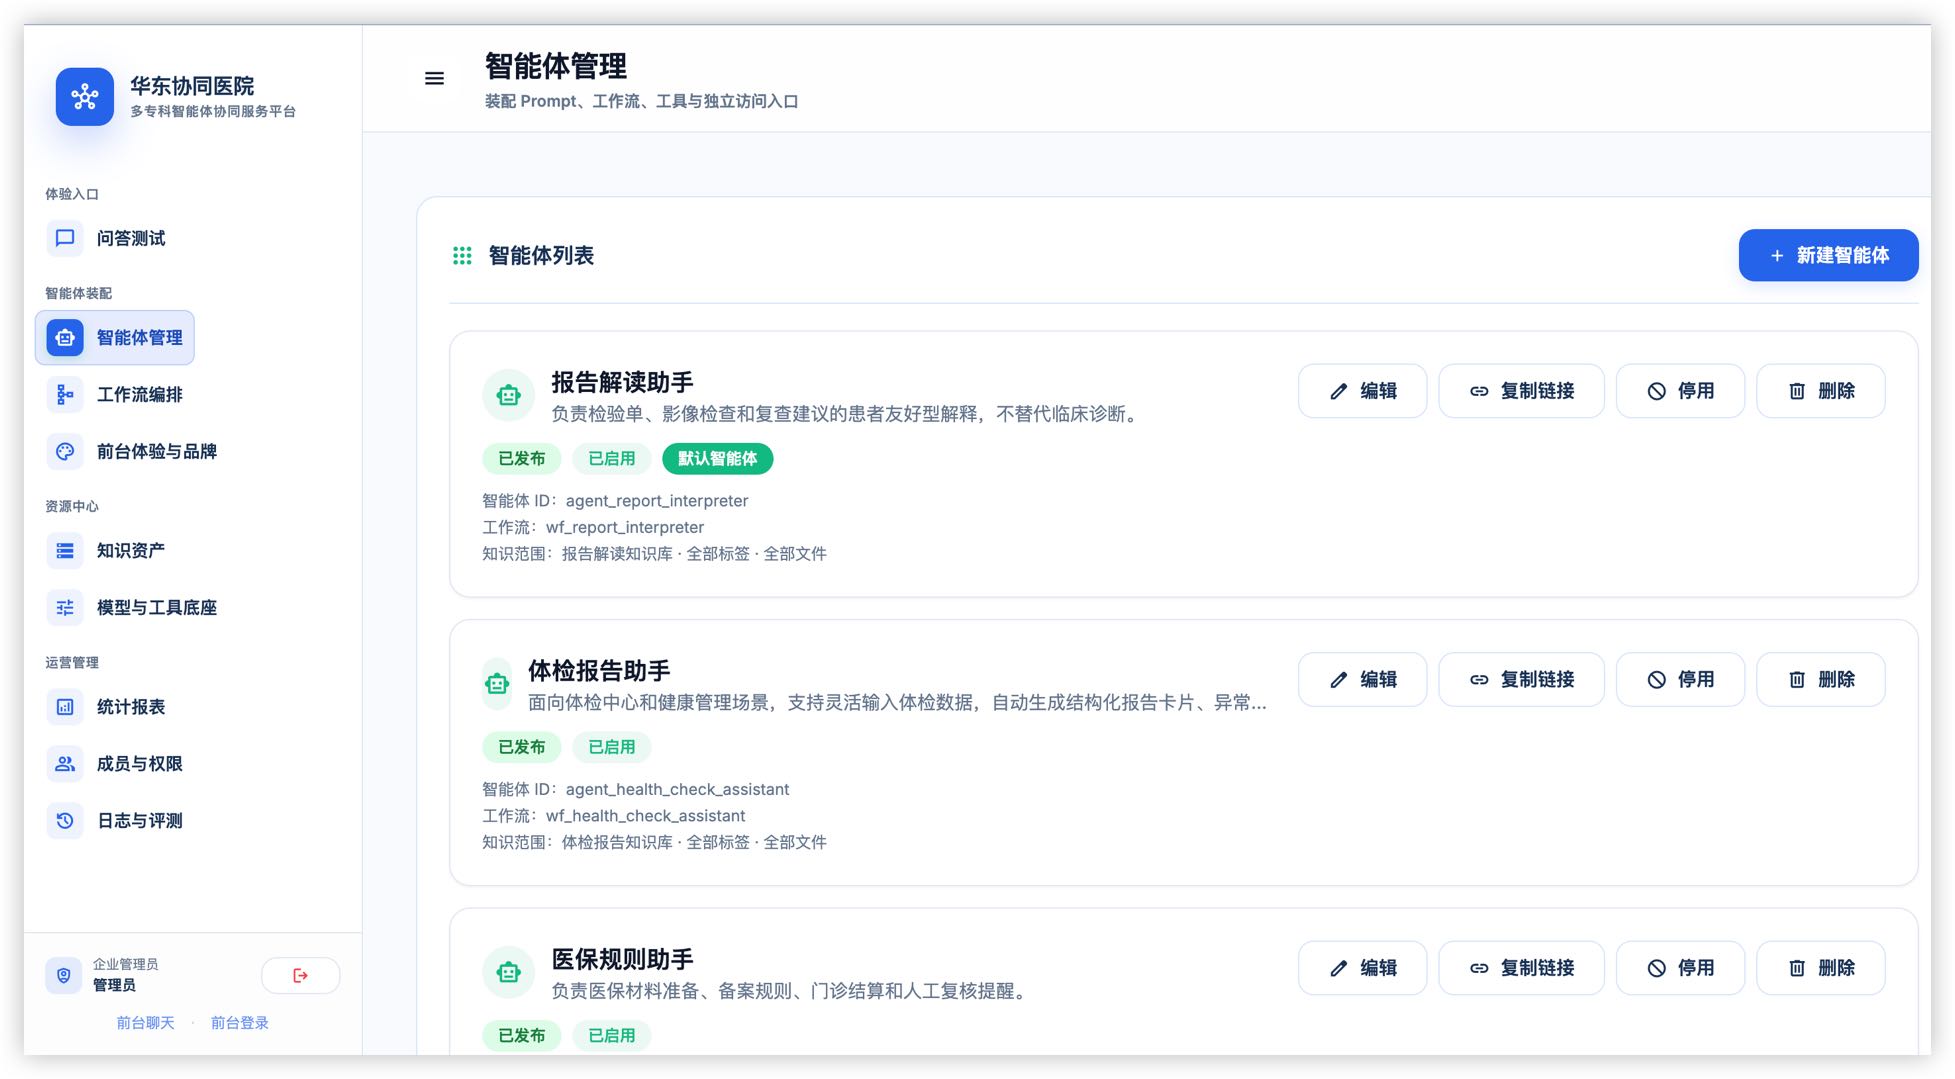The height and width of the screenshot is (1079, 1955).
Task: Click the wf_health_check_assistant workflow text
Action: tap(645, 816)
